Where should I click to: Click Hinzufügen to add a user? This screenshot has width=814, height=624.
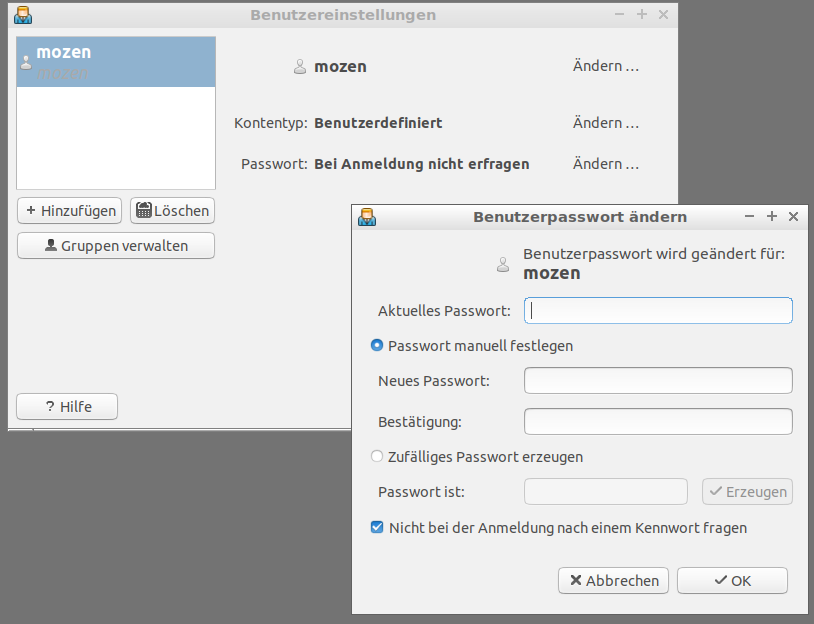click(x=69, y=211)
